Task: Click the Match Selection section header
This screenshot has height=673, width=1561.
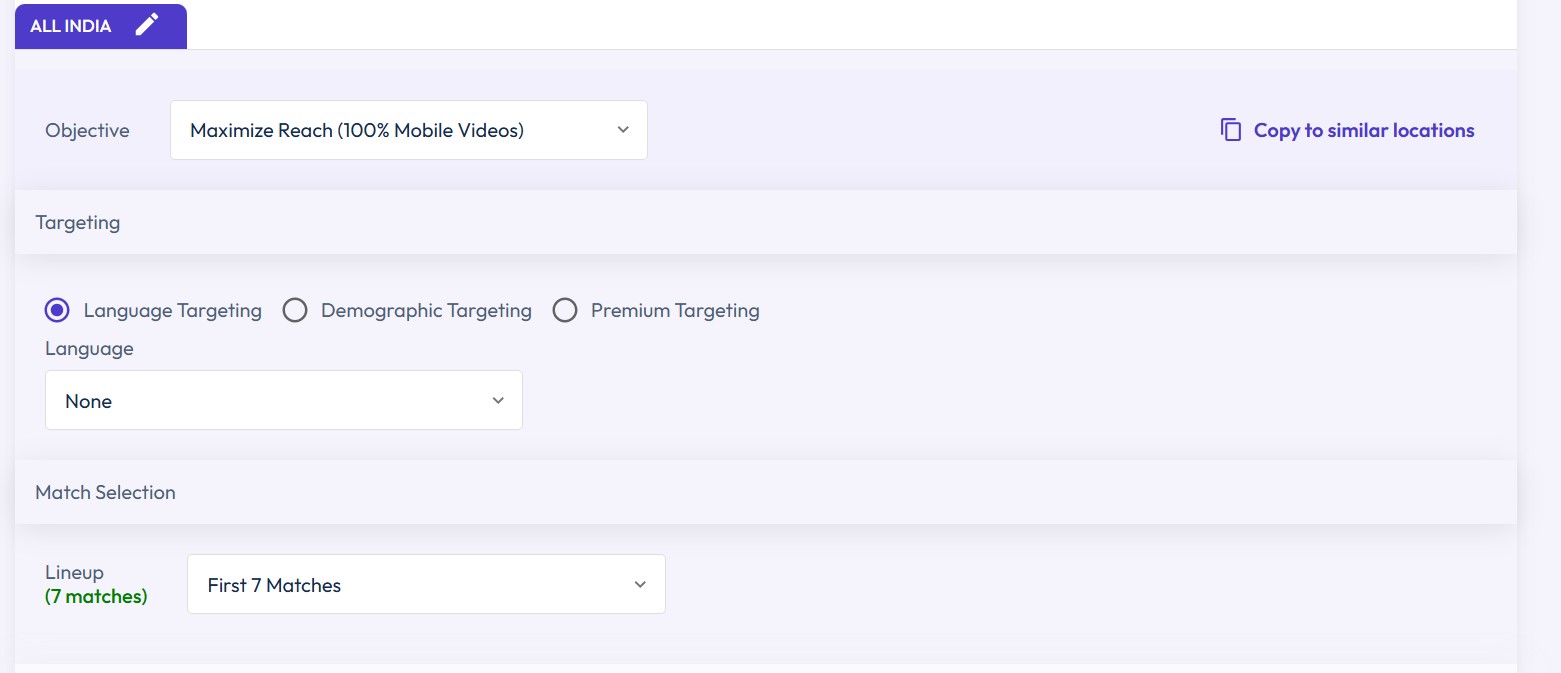Action: [x=105, y=492]
